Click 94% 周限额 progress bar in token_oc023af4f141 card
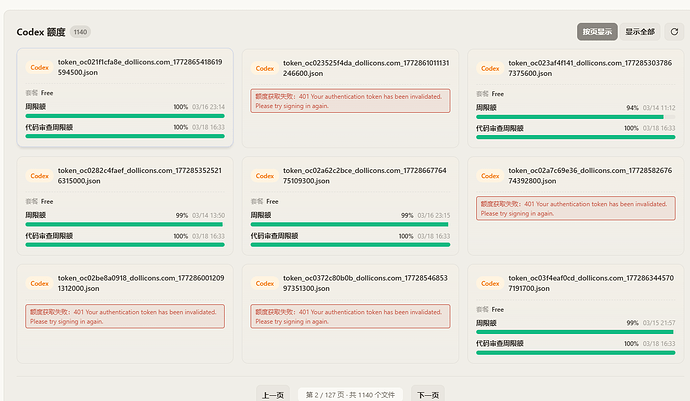This screenshot has width=690, height=401. [x=576, y=117]
